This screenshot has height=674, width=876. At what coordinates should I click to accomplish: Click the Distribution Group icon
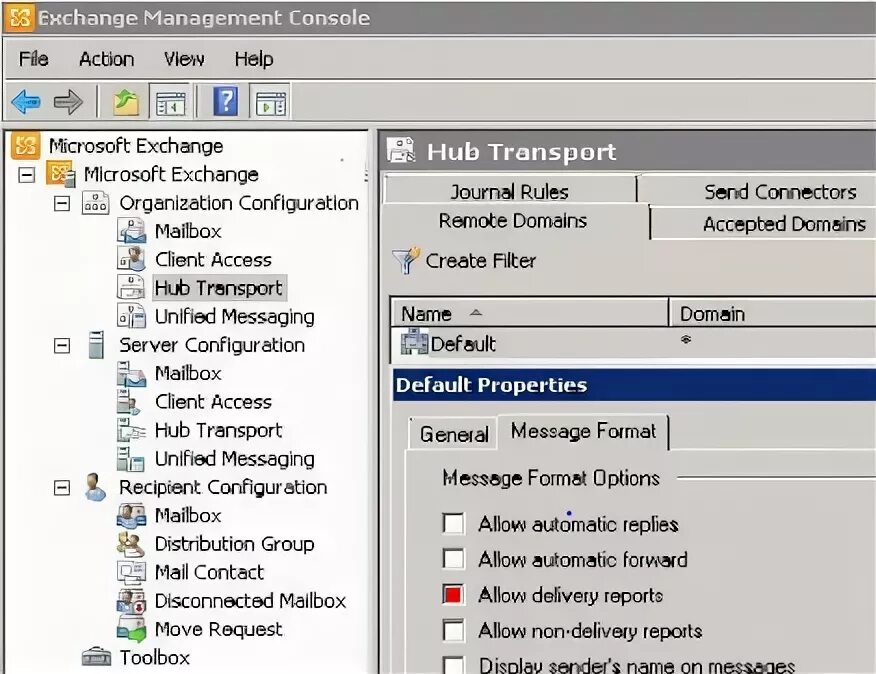coord(131,544)
